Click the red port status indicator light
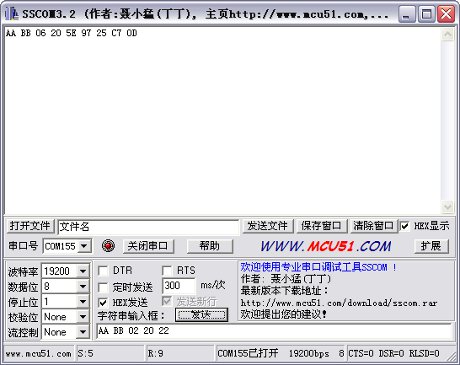 tap(108, 246)
